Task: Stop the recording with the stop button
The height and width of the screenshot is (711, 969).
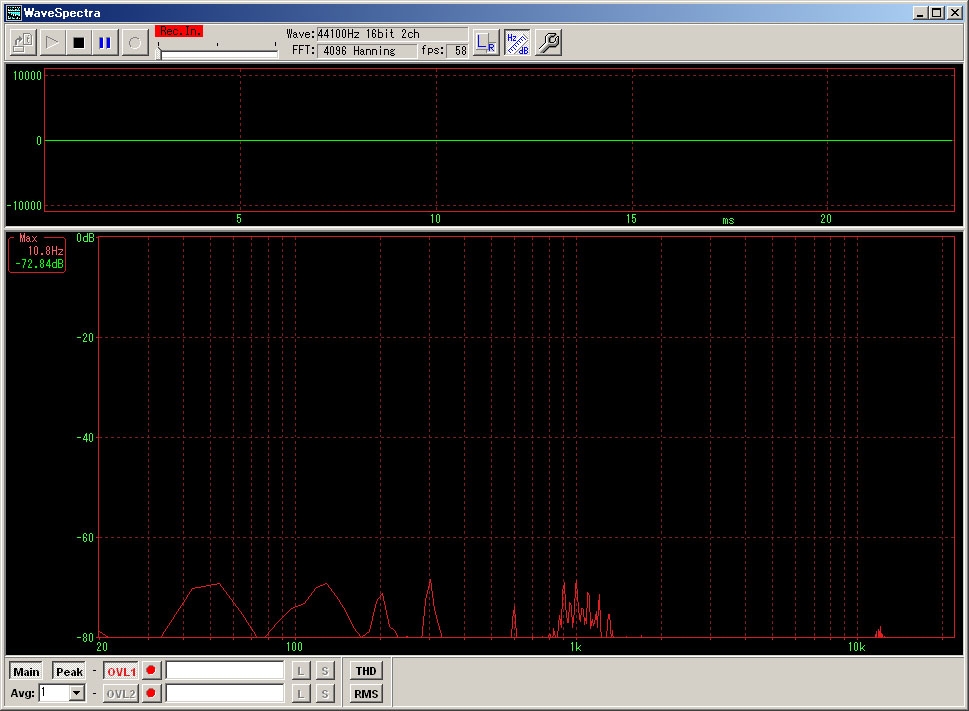Action: click(x=78, y=43)
